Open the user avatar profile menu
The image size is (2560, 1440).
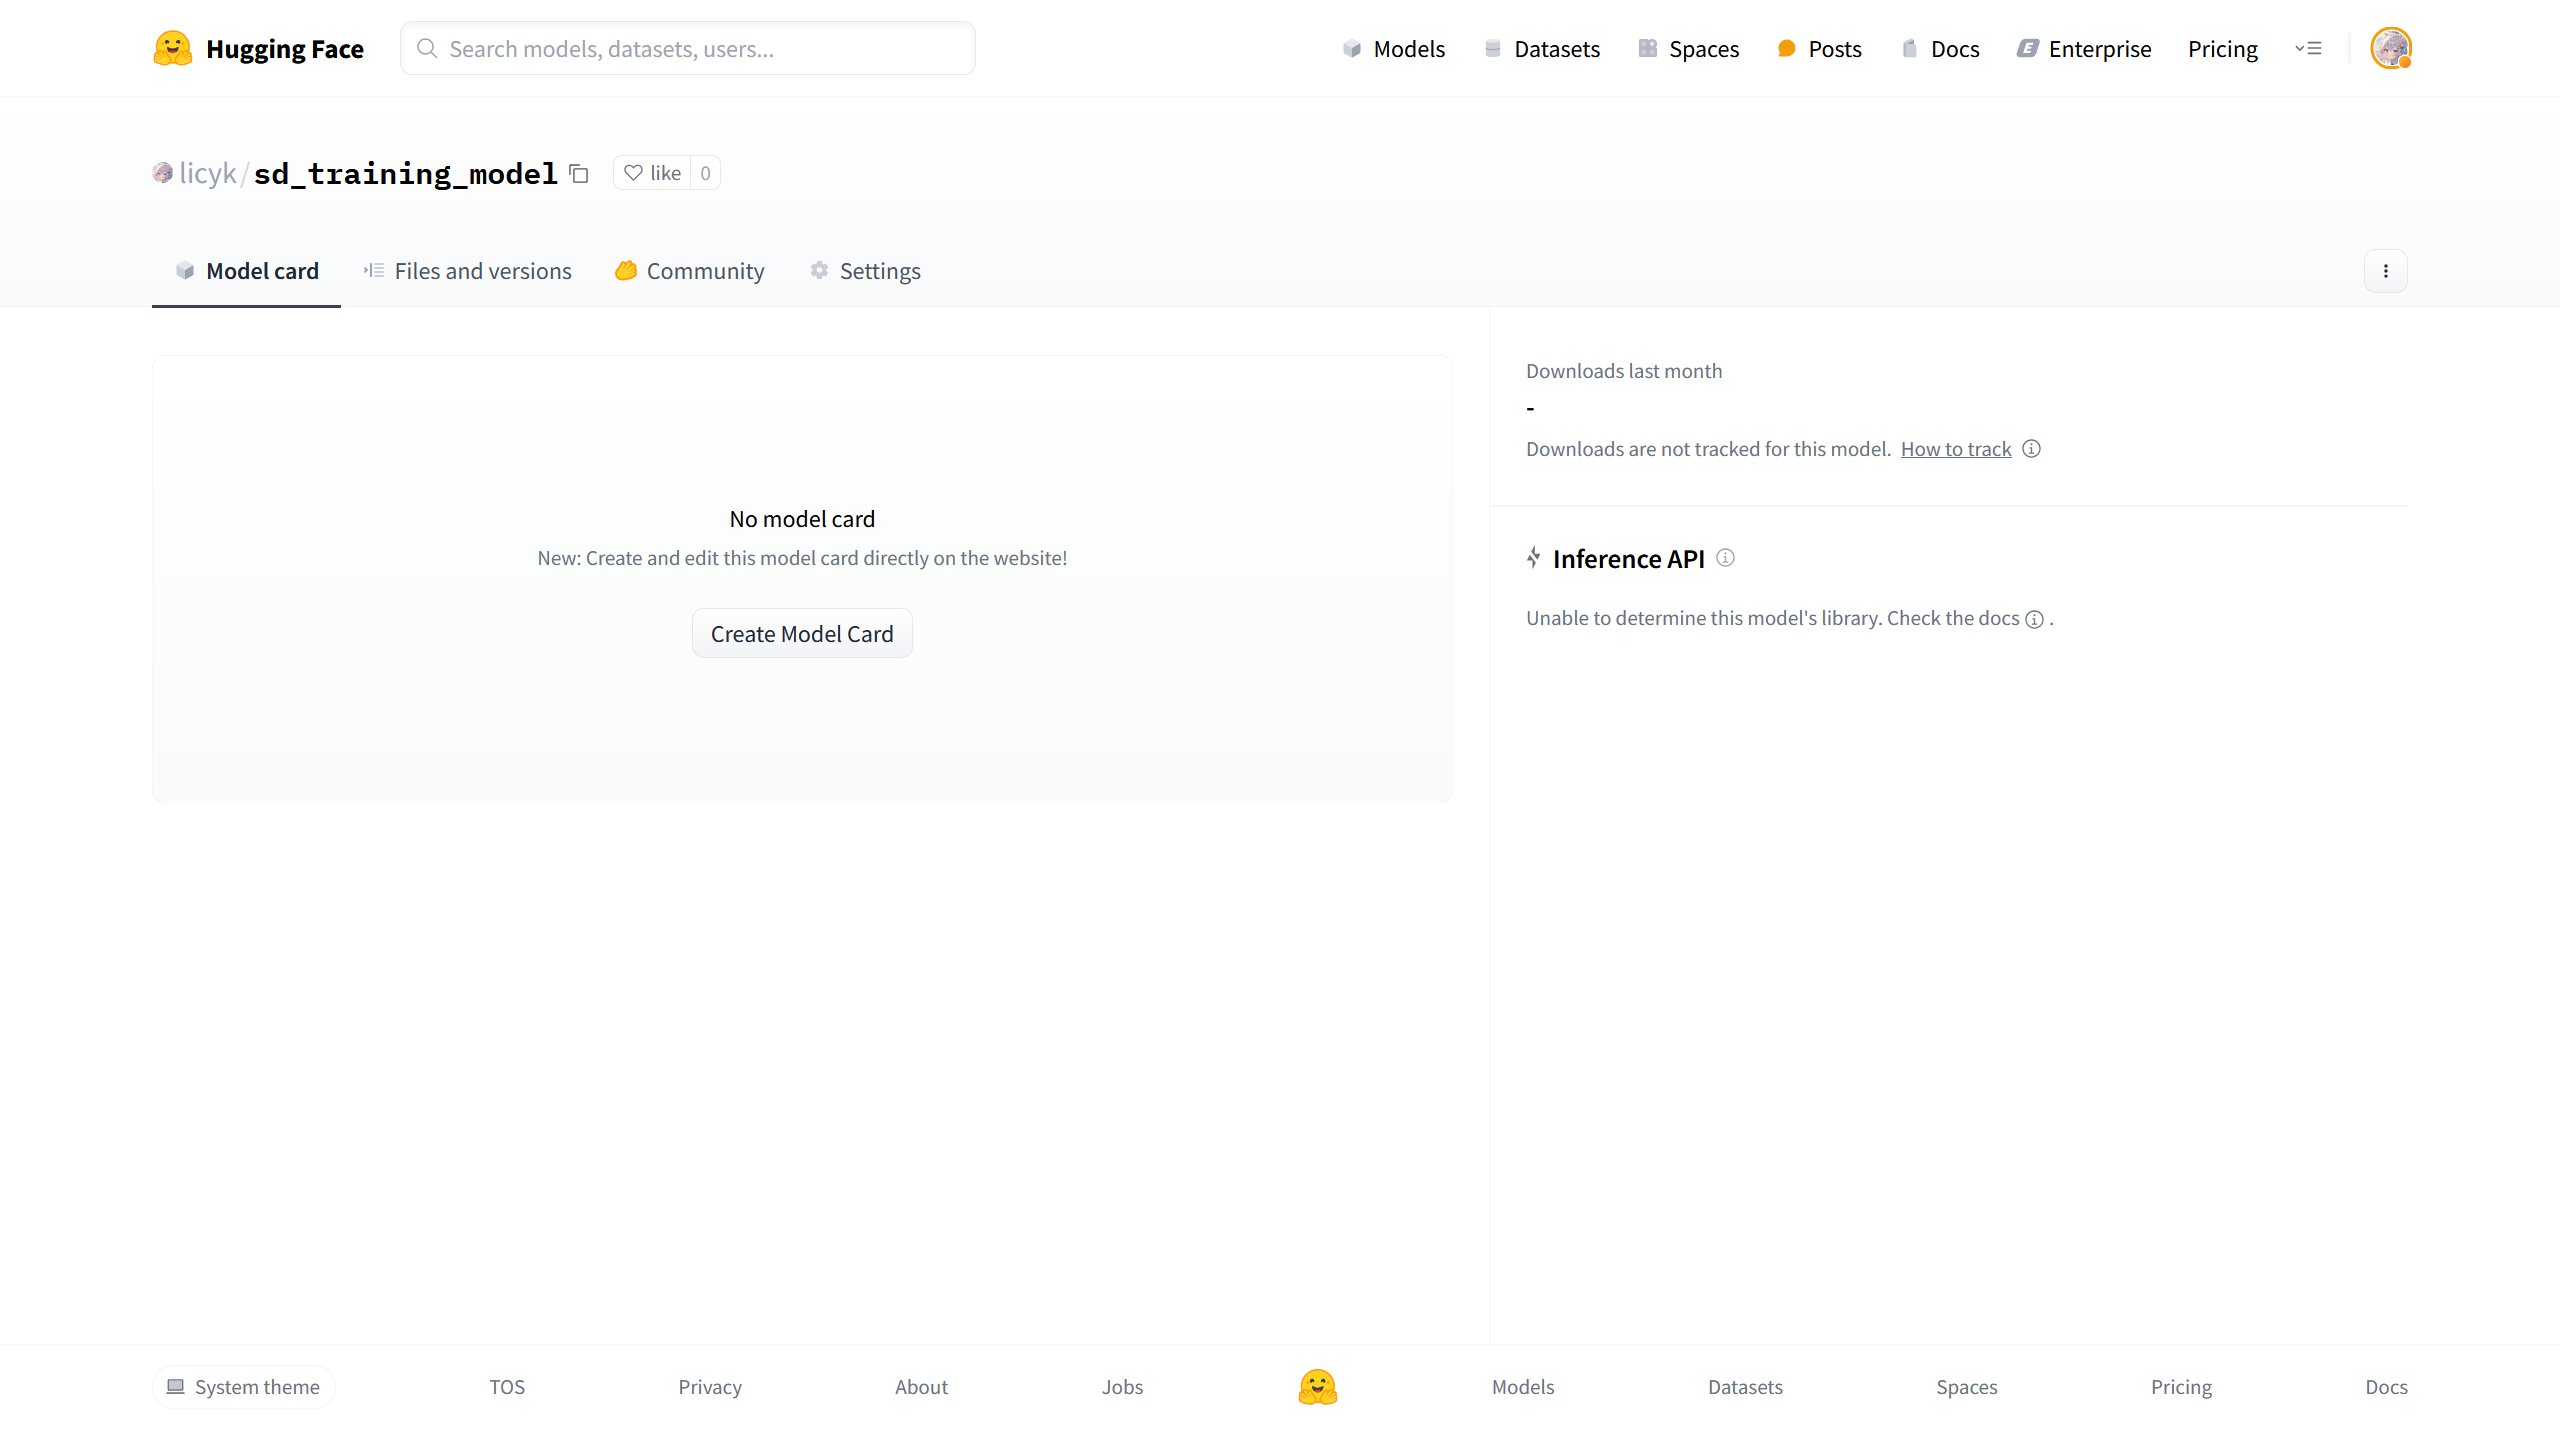[2390, 48]
